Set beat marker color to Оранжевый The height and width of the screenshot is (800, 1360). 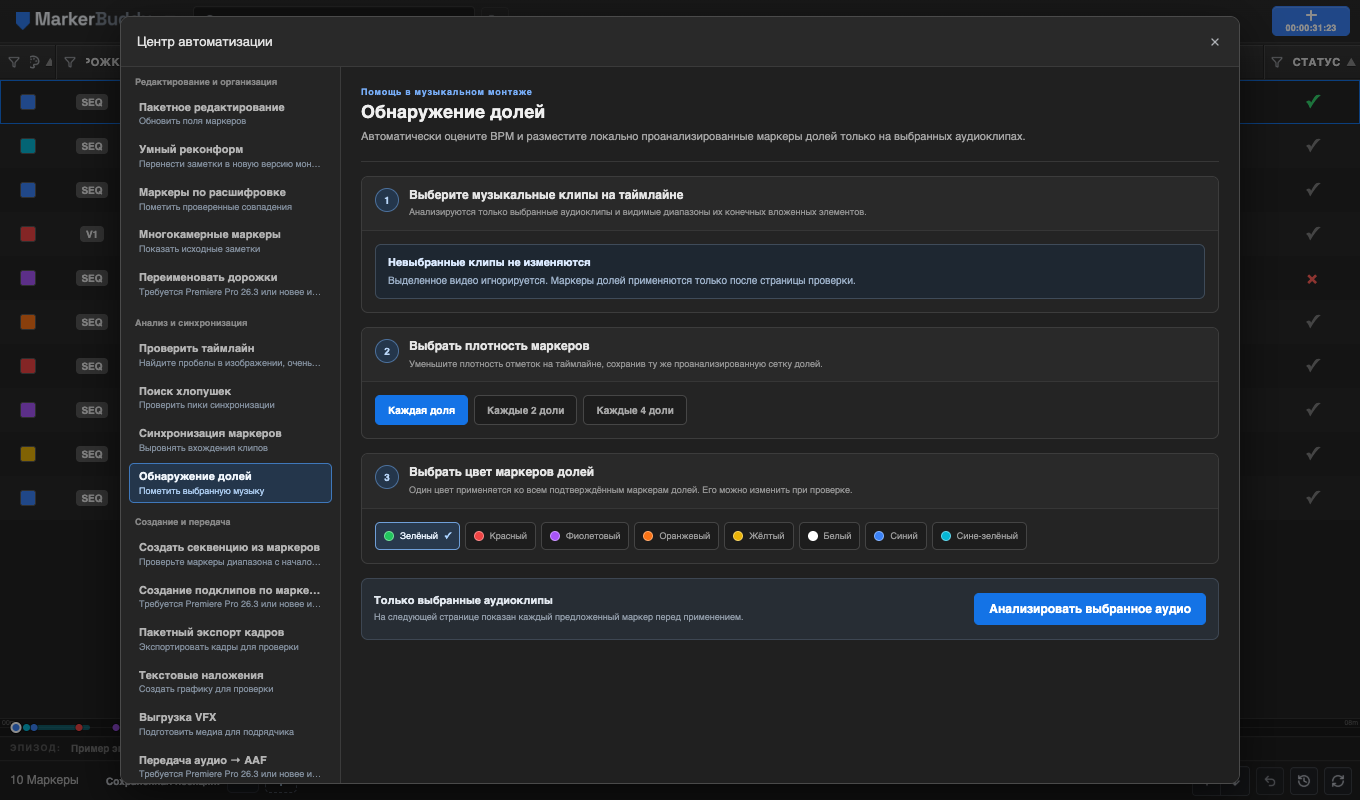point(676,536)
